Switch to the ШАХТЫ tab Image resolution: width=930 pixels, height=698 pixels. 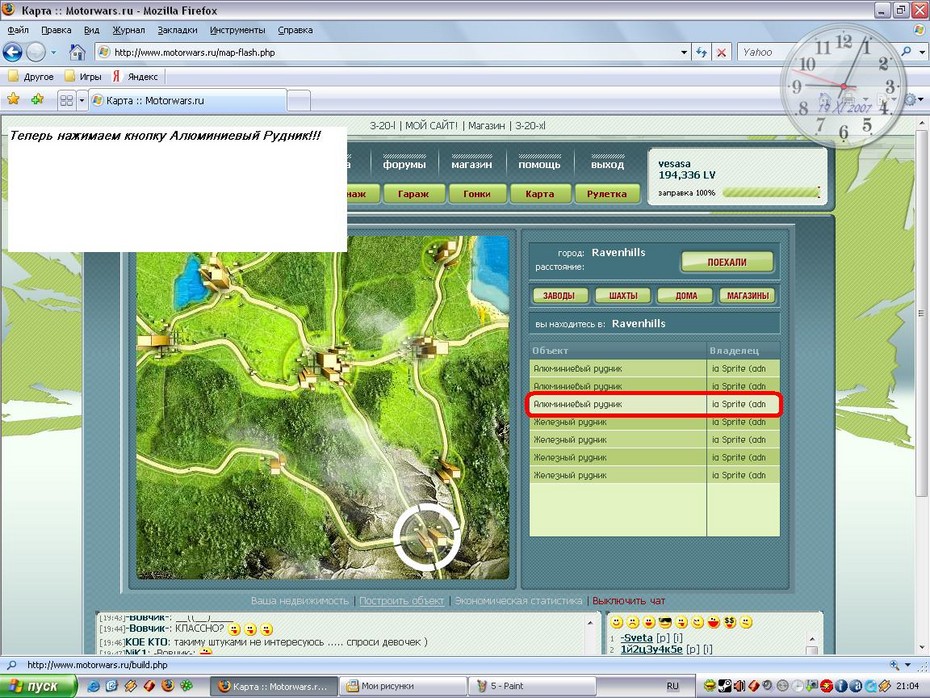pos(623,295)
